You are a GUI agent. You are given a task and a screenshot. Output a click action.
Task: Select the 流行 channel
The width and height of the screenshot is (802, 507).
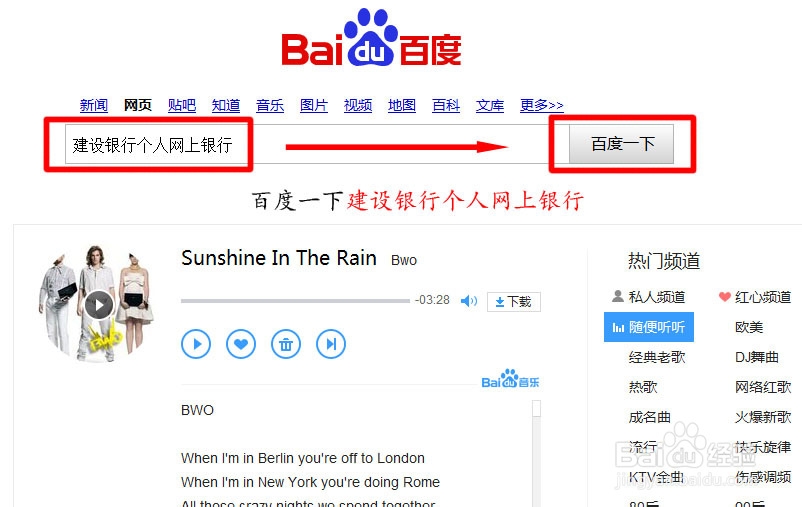(x=643, y=447)
